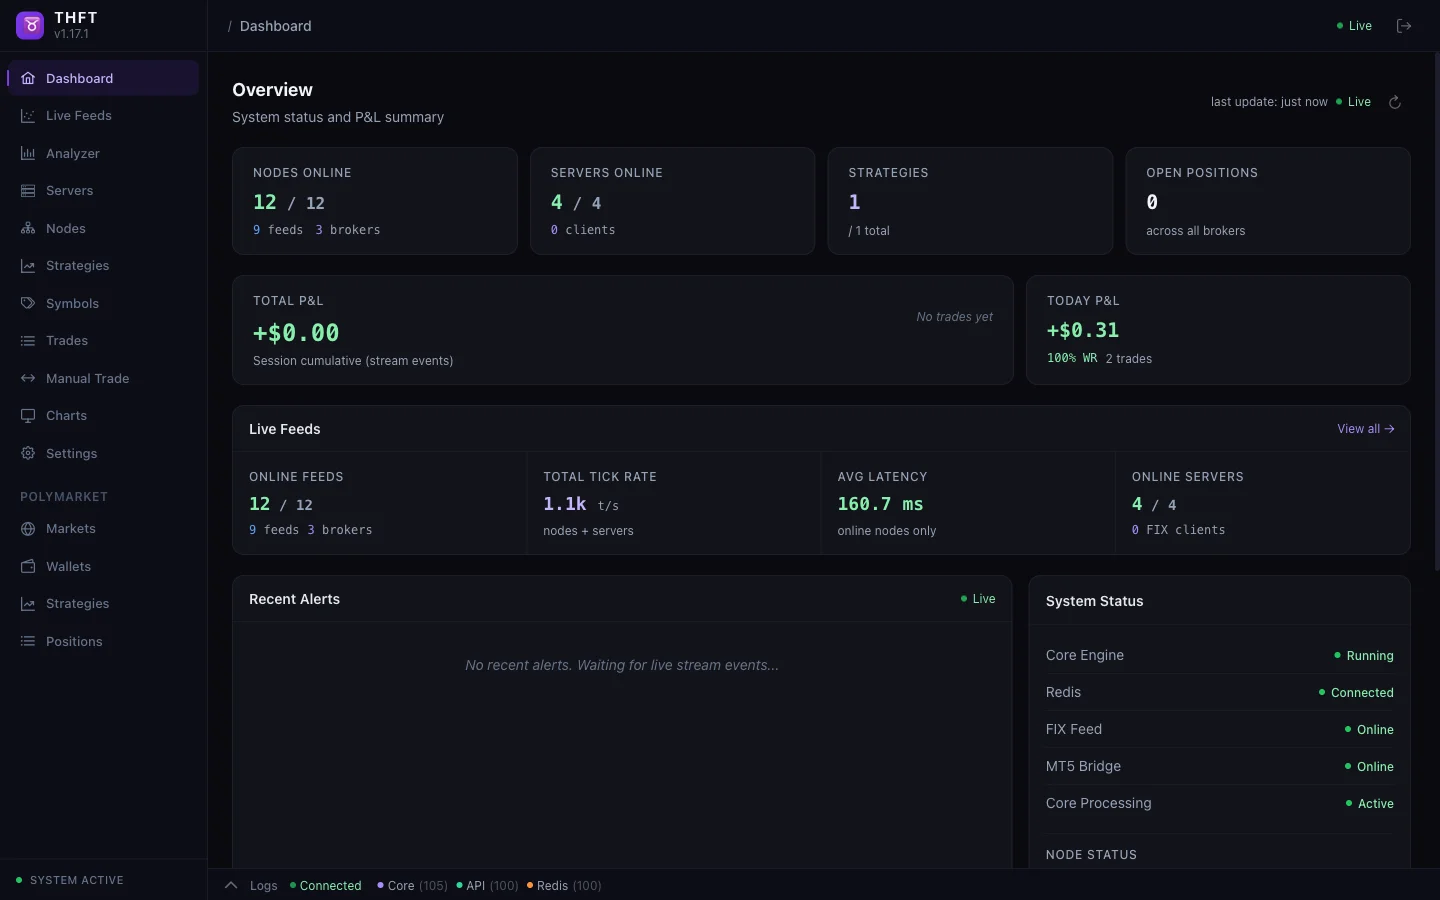Open the View all live feeds link
Viewport: 1440px width, 900px height.
point(1364,429)
